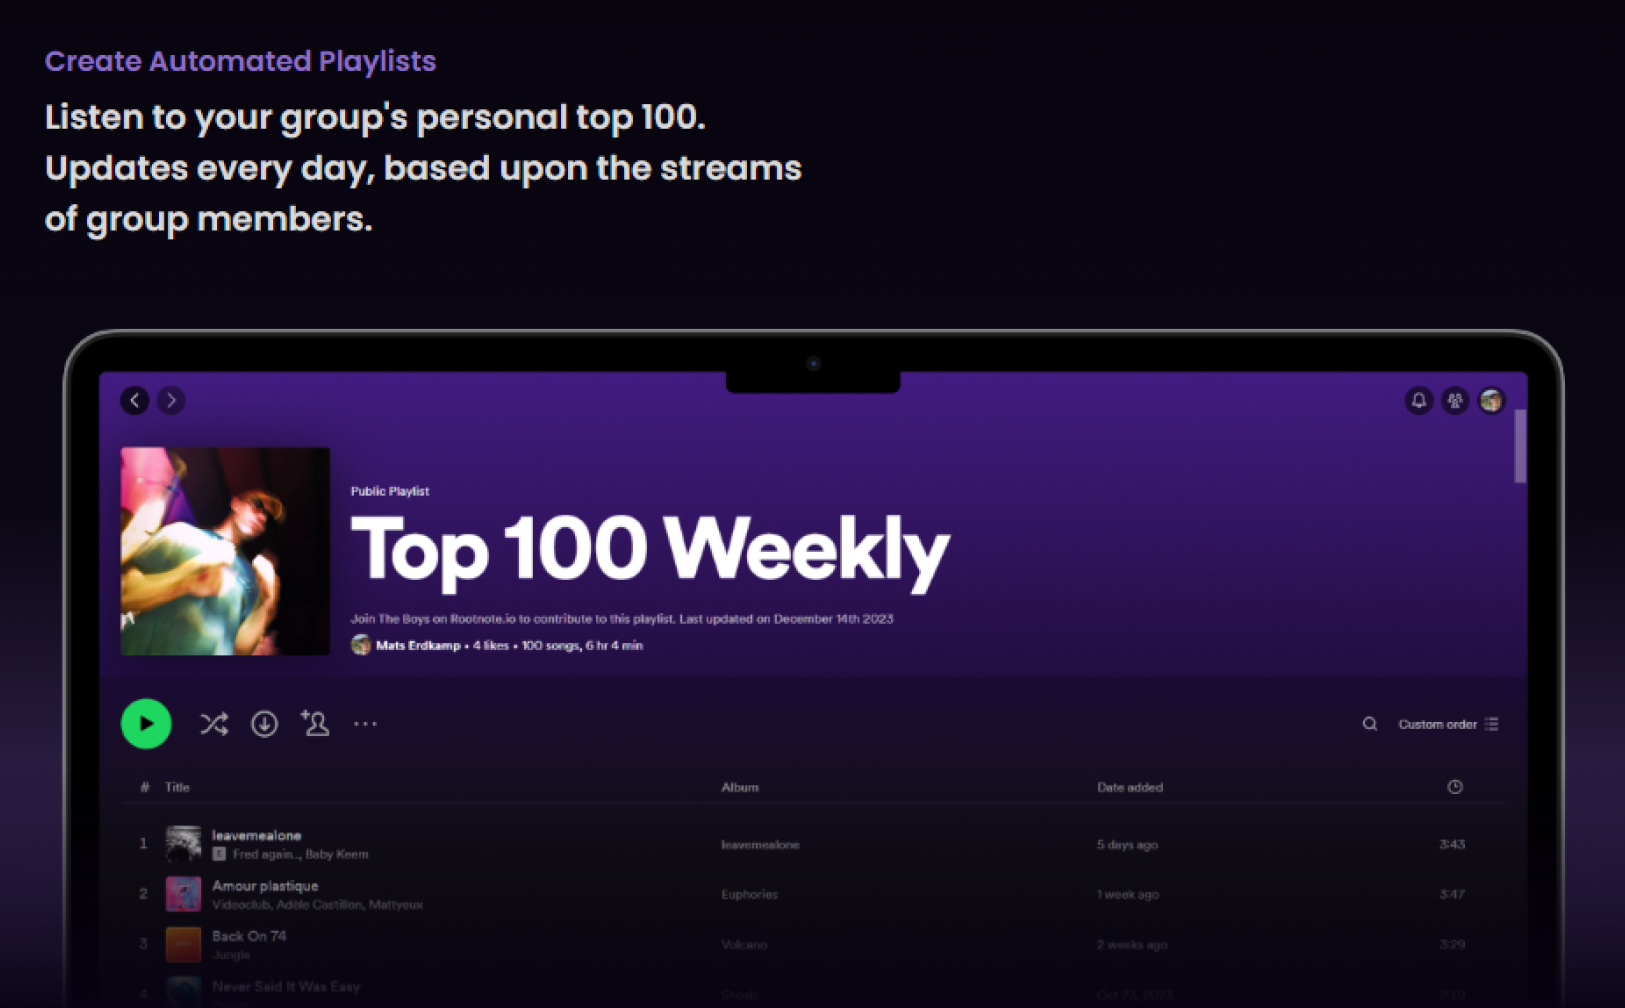
Task: Click the playlist cover art image
Action: click(x=225, y=551)
